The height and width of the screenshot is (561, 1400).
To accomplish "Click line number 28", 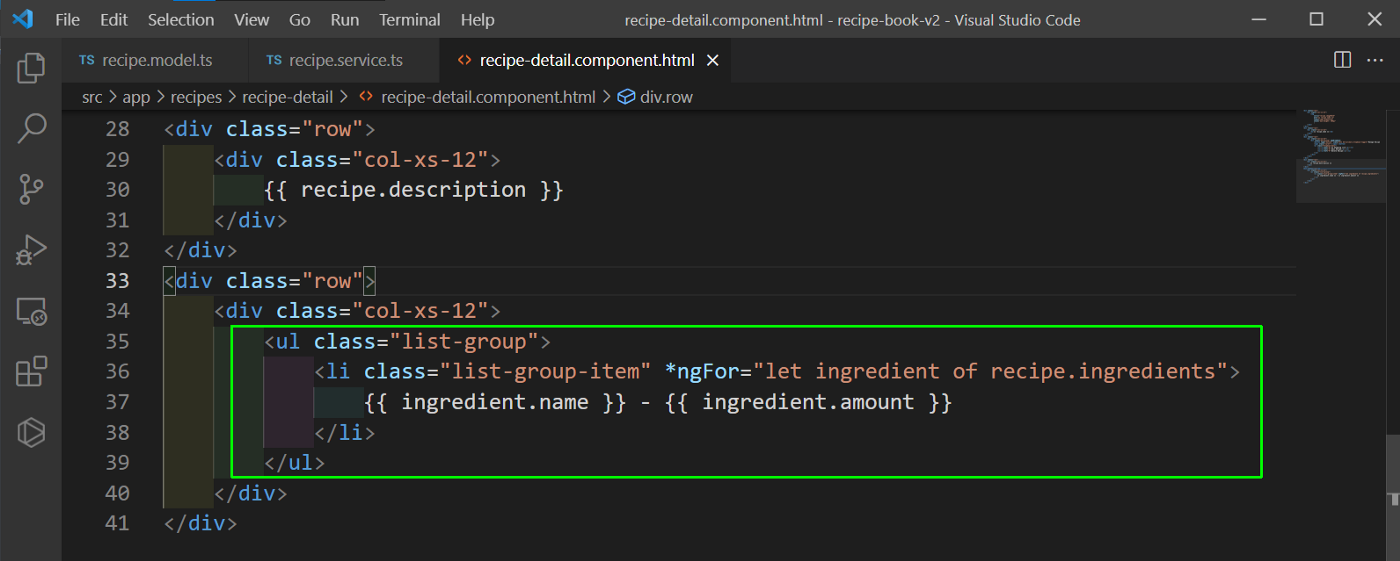I will (x=117, y=129).
